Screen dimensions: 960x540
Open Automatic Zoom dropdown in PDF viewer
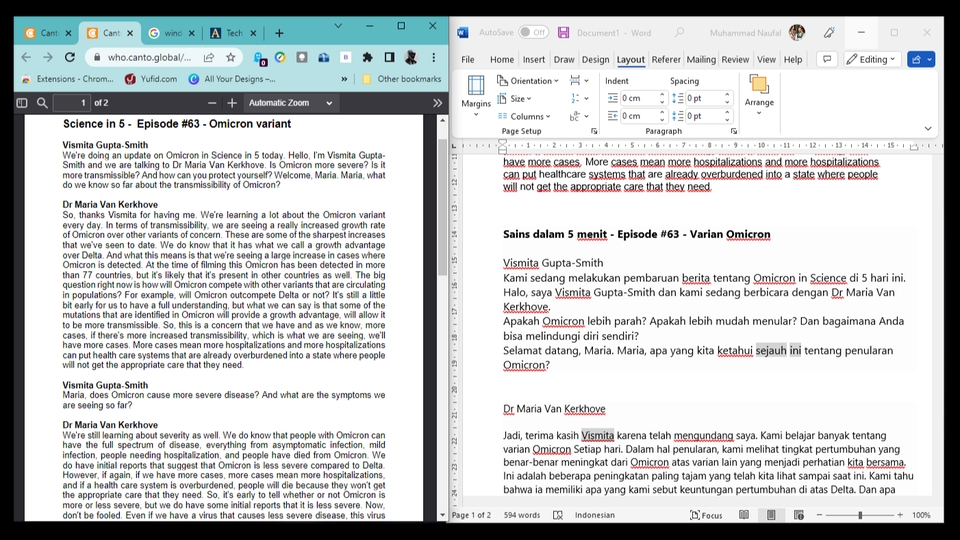[x=290, y=103]
